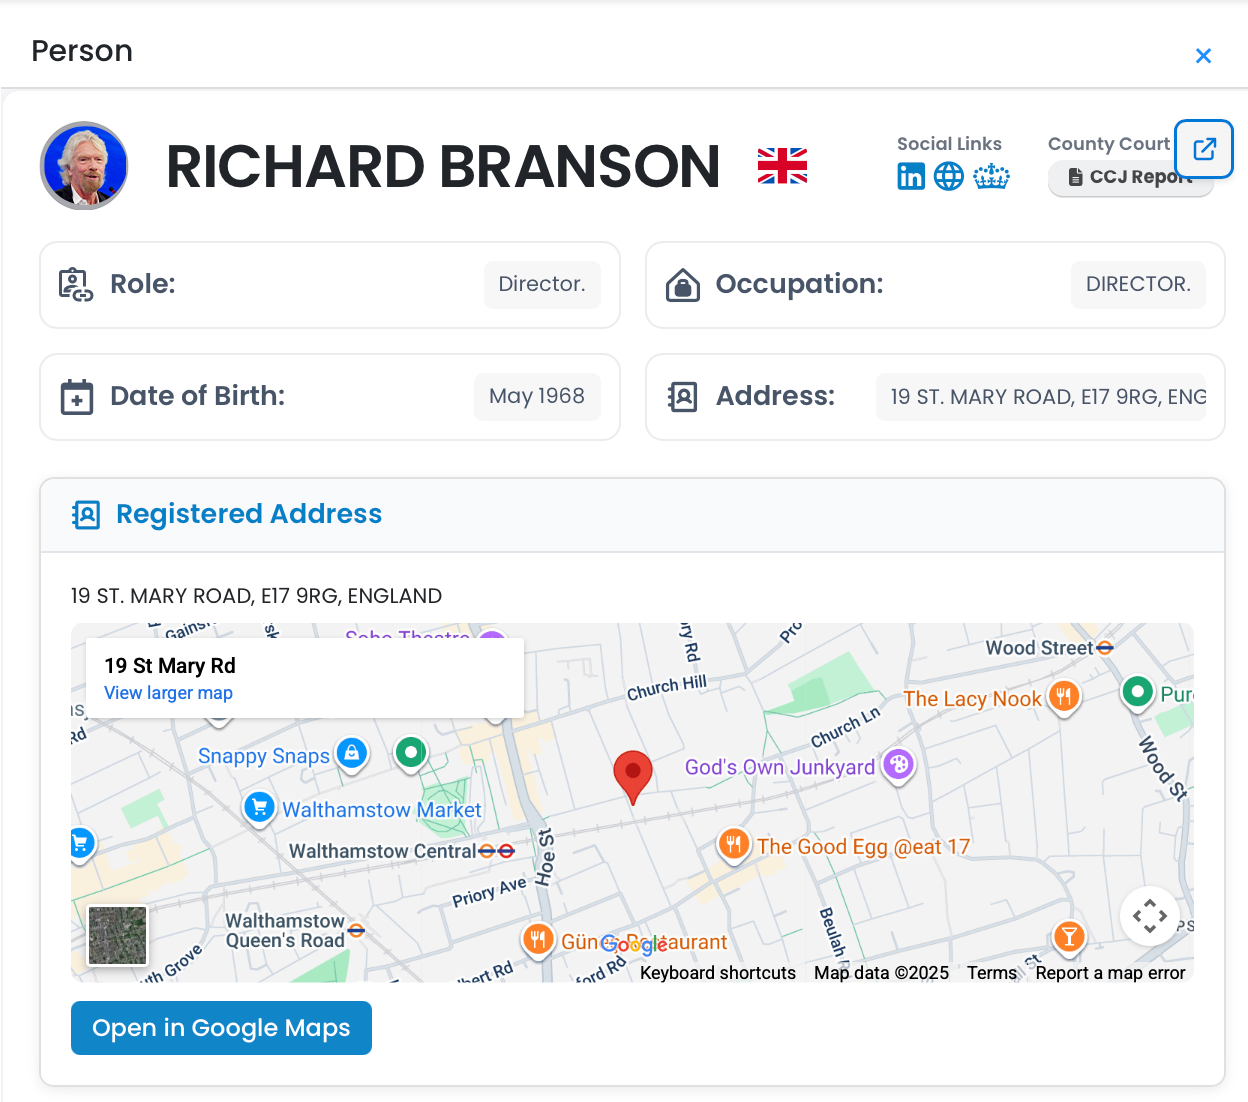Image resolution: width=1248 pixels, height=1102 pixels.
Task: Click the red map location pin
Action: click(633, 776)
